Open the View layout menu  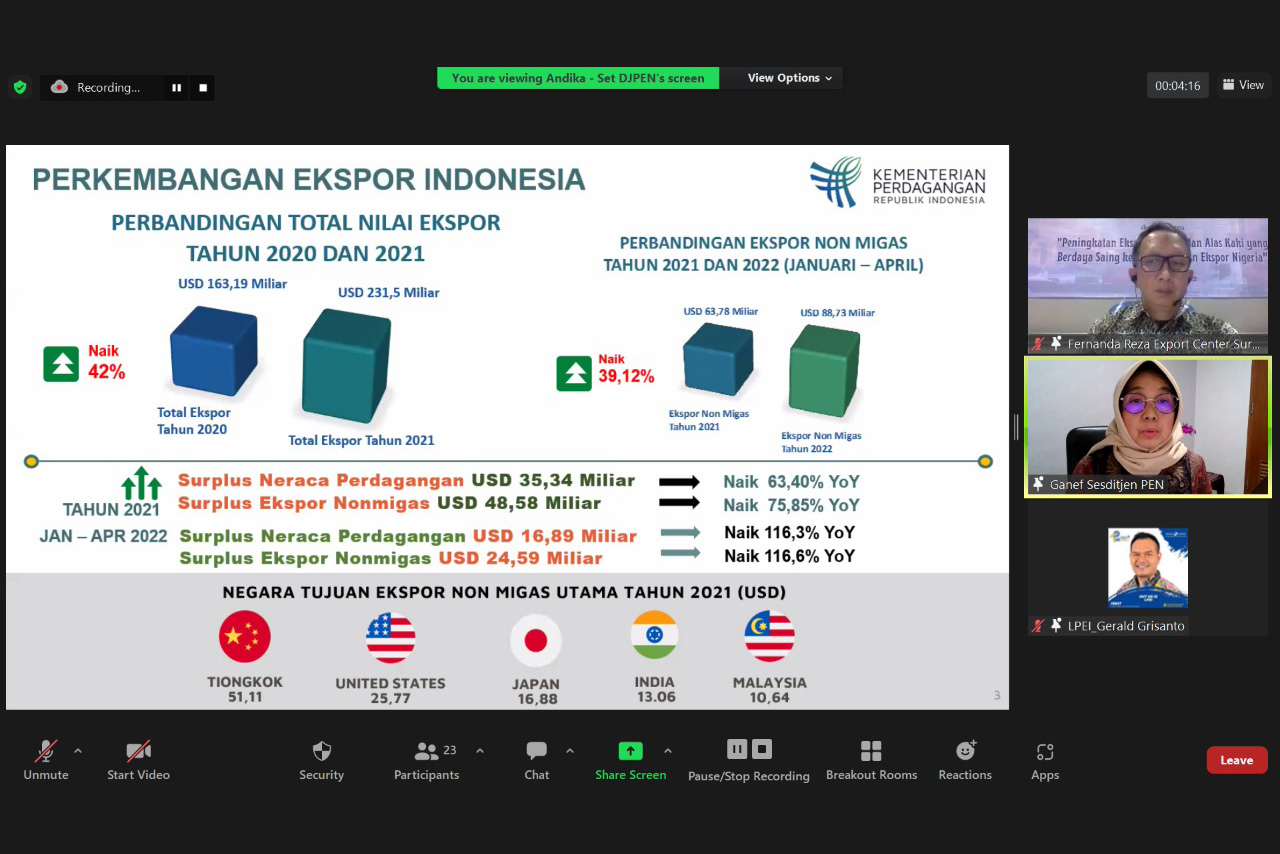[1243, 85]
